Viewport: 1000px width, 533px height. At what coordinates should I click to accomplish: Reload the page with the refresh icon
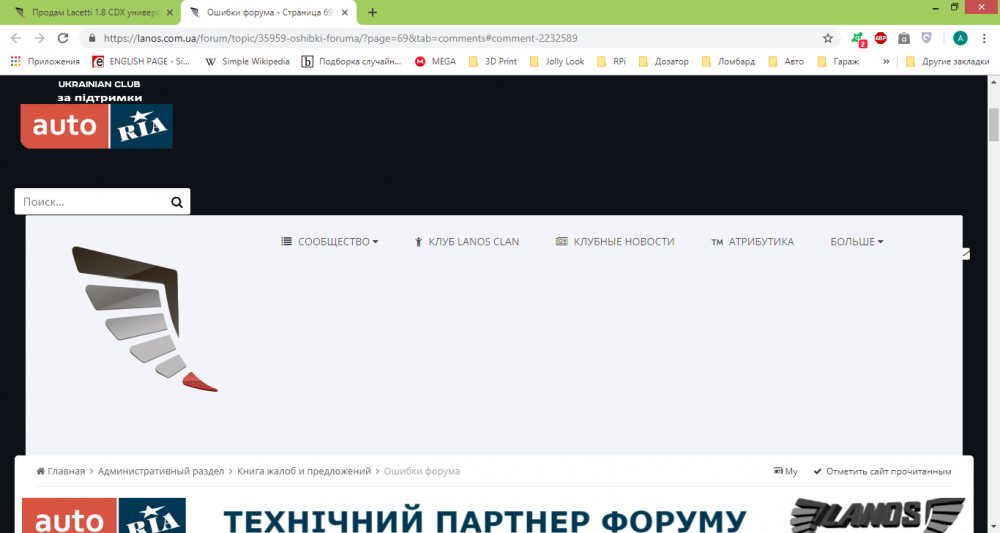coord(63,38)
